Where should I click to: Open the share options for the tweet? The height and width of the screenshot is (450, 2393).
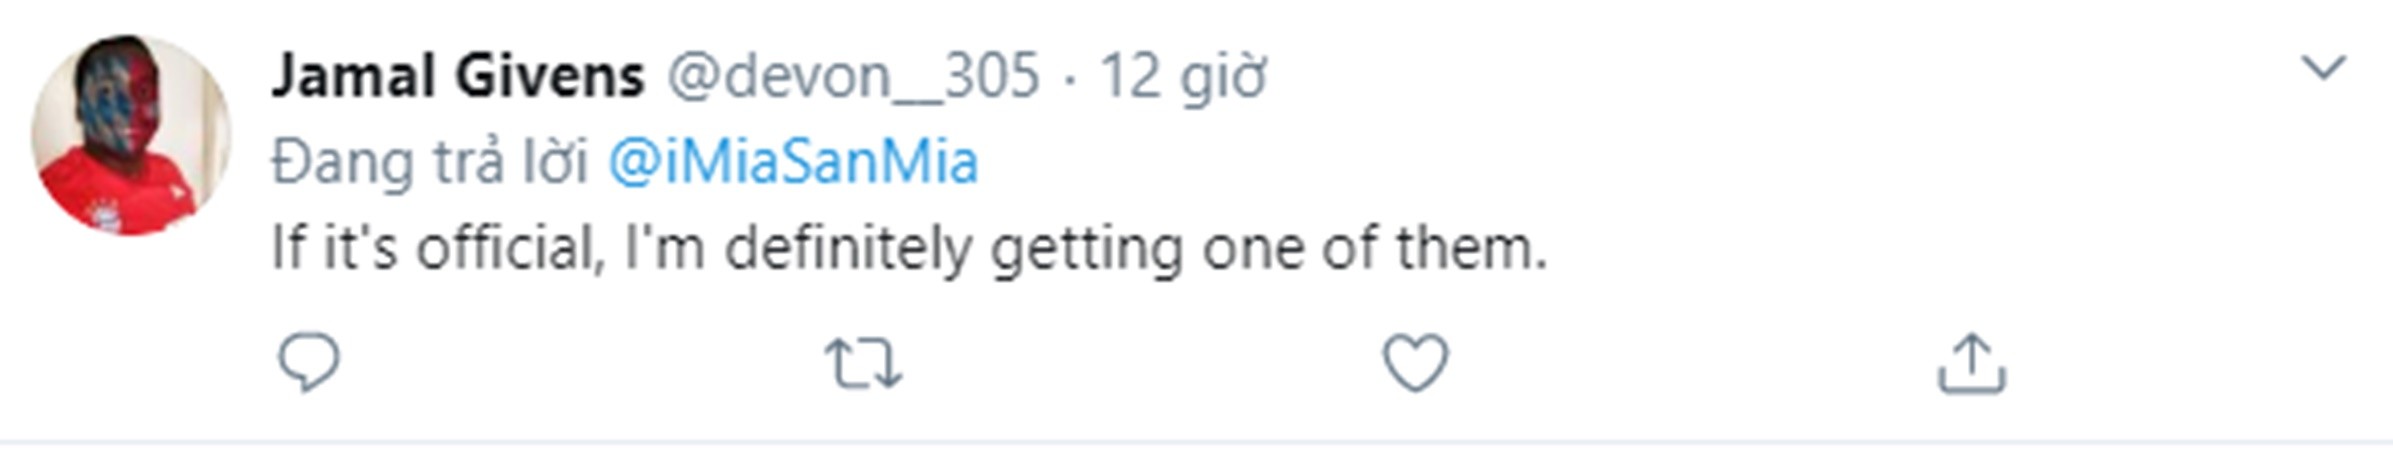point(1971,364)
